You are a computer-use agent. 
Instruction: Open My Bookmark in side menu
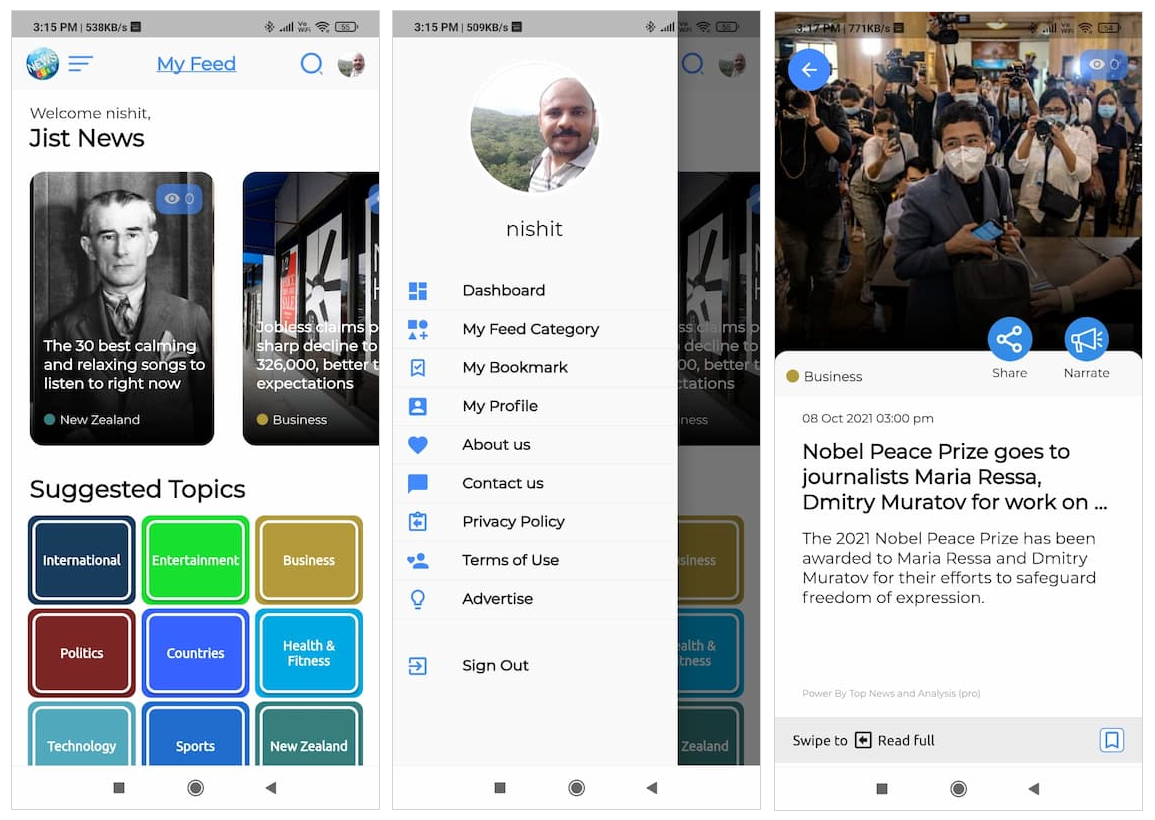(x=514, y=368)
